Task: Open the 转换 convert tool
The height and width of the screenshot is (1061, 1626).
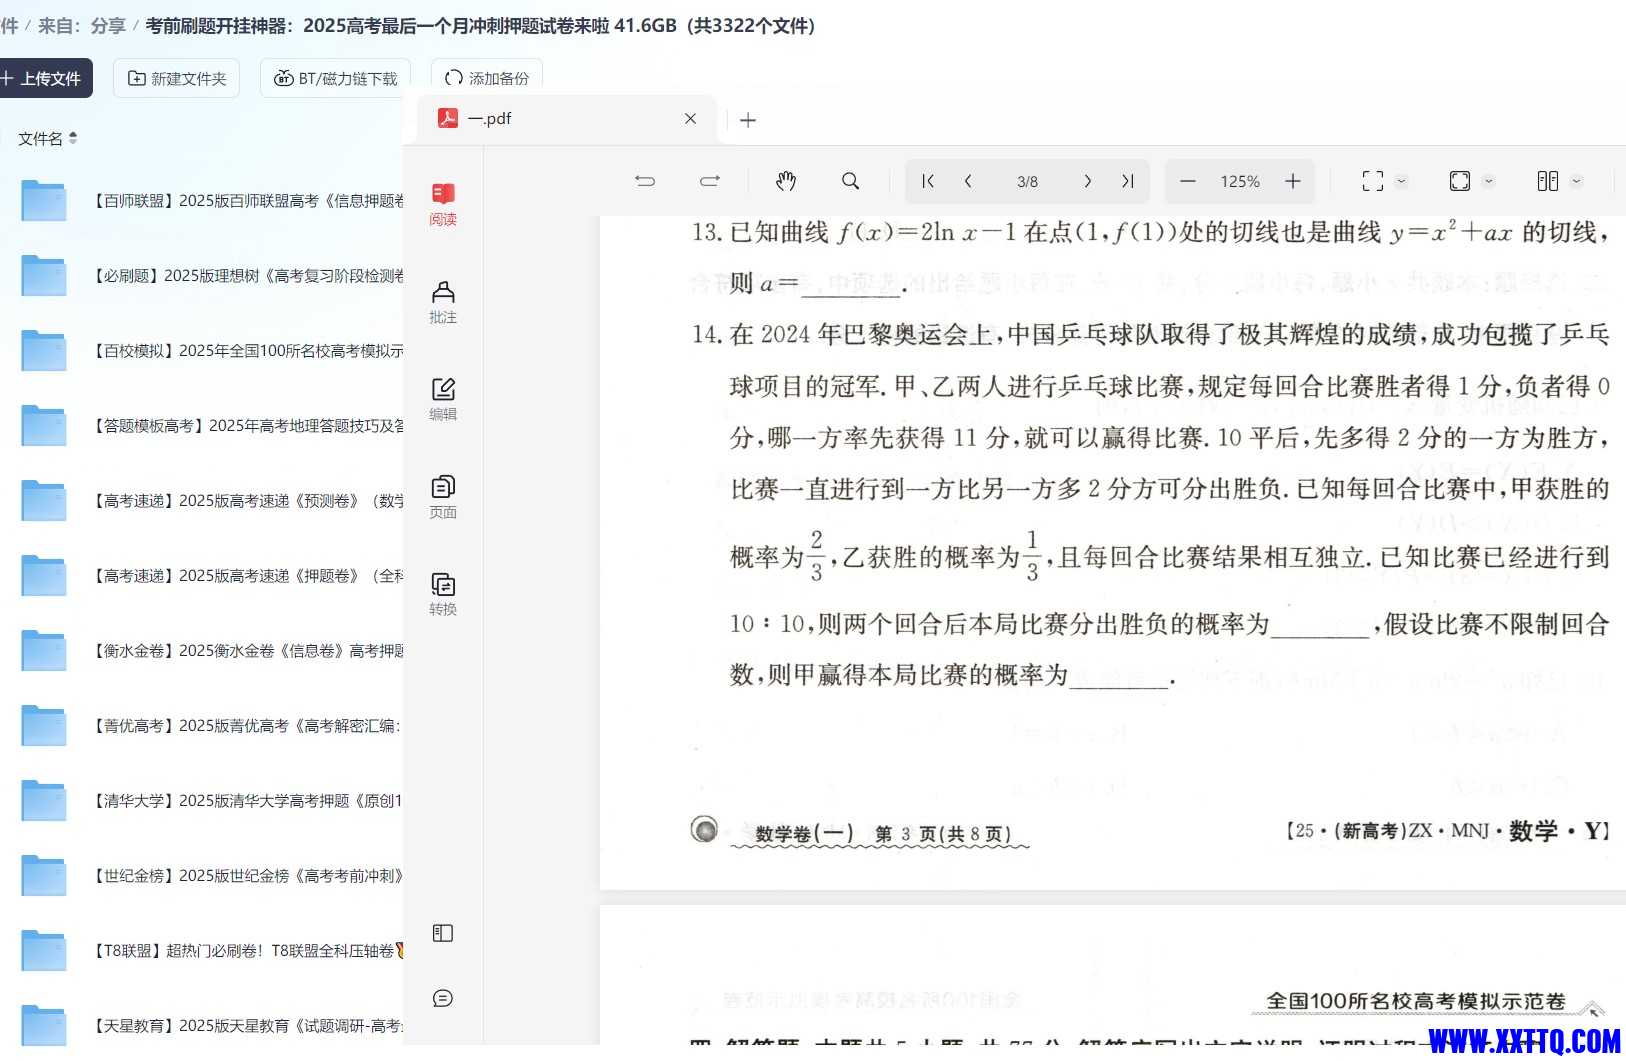Action: point(443,594)
